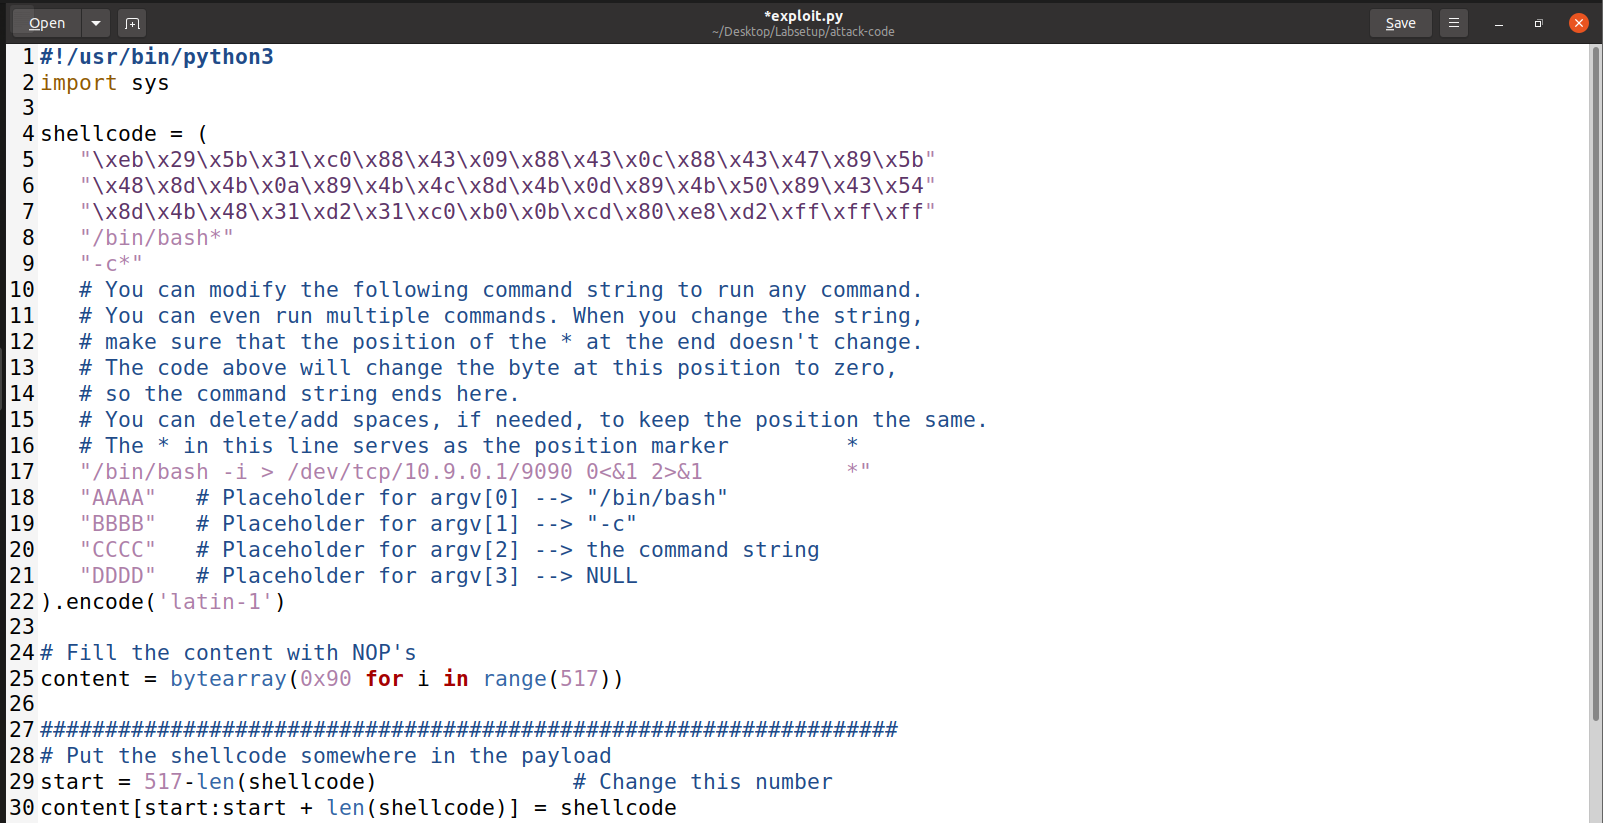Click the ~/Desktop/Labsetup/attack-code path subtitle

coord(803,32)
